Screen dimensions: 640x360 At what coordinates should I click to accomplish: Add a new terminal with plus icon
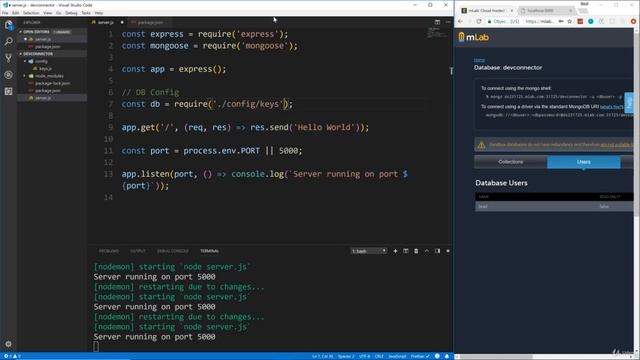395,251
